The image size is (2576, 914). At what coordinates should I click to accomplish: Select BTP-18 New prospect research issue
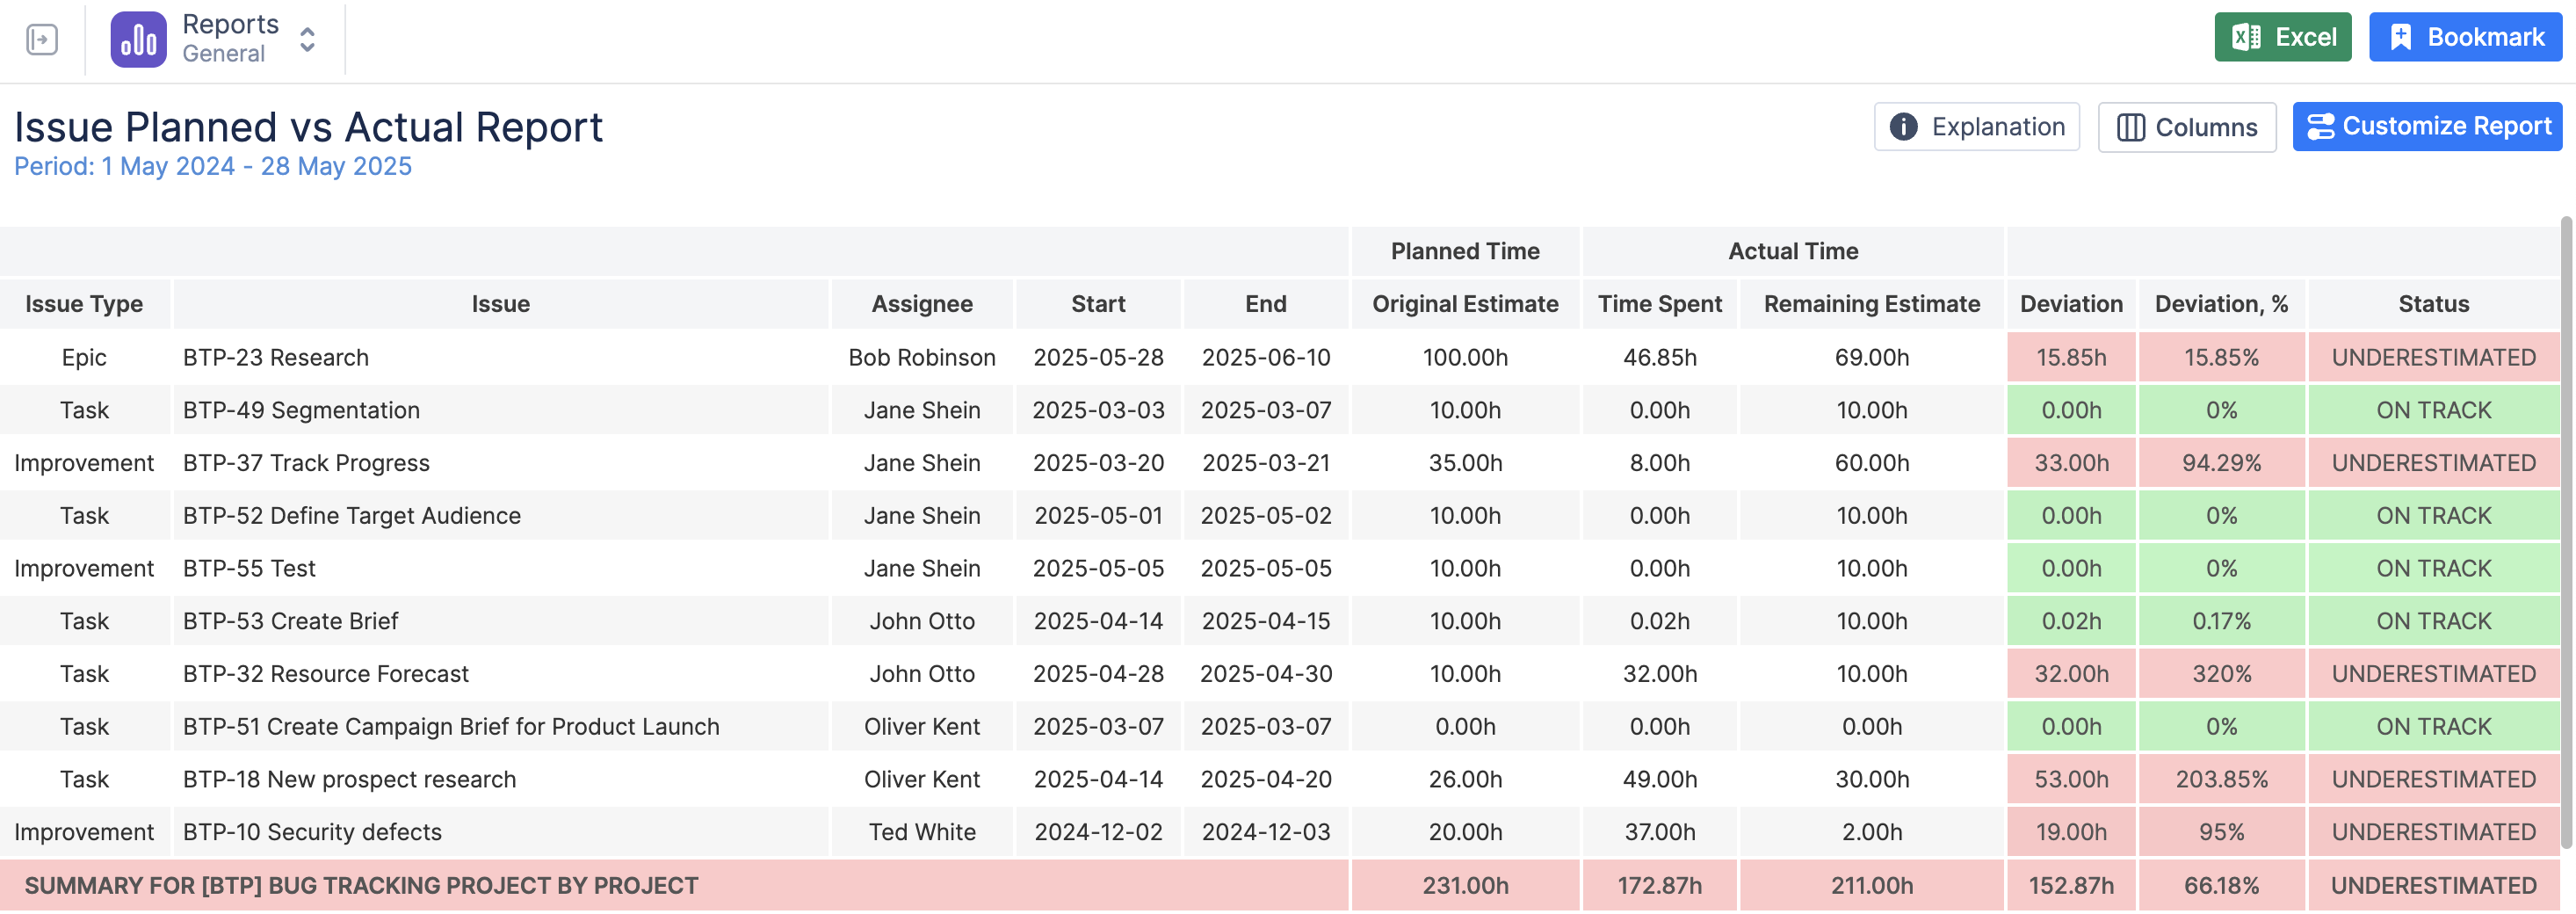pyautogui.click(x=349, y=779)
